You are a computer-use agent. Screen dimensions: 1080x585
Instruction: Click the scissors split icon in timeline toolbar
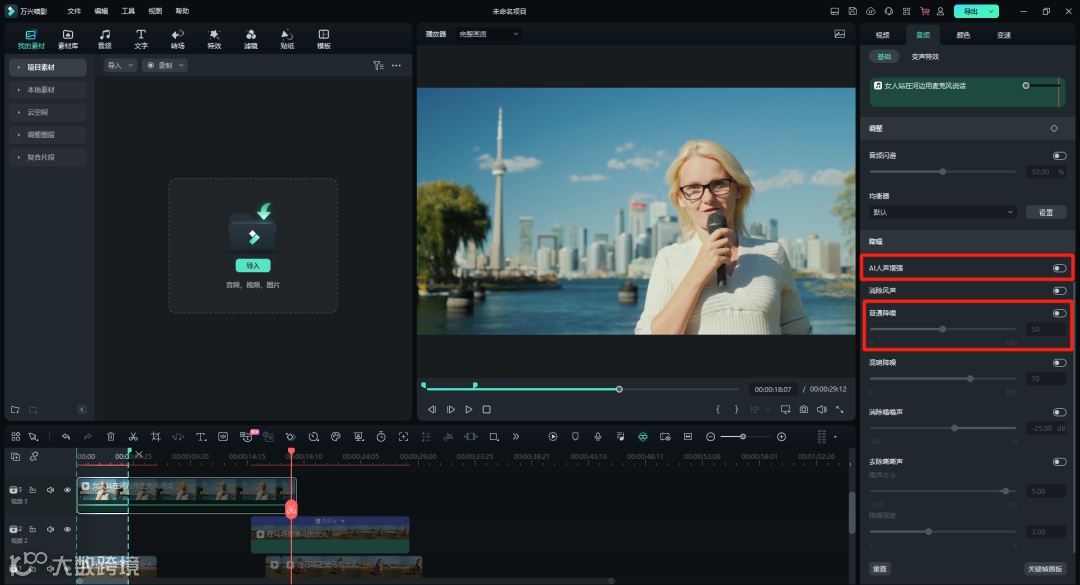133,437
